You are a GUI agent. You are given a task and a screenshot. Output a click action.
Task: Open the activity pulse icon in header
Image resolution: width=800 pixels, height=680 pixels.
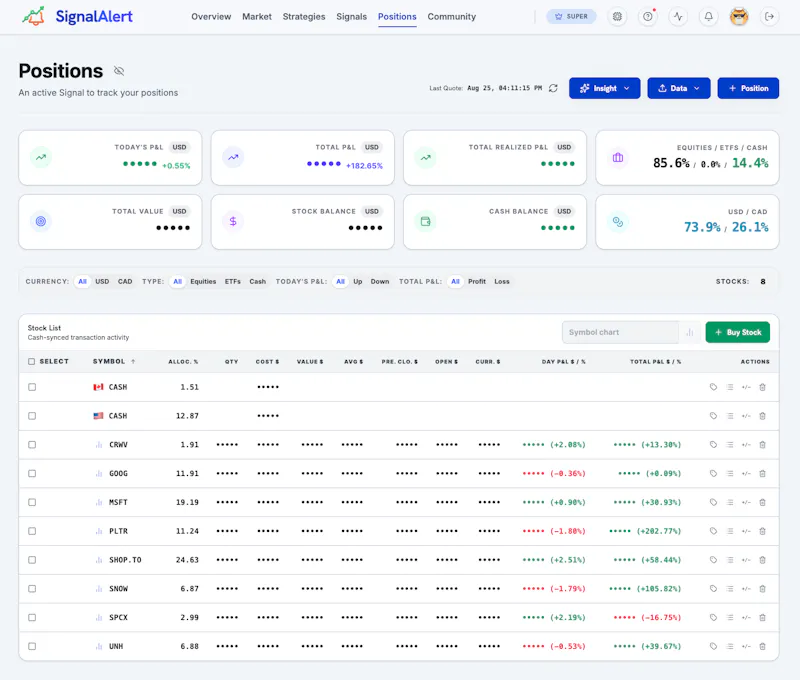point(678,16)
